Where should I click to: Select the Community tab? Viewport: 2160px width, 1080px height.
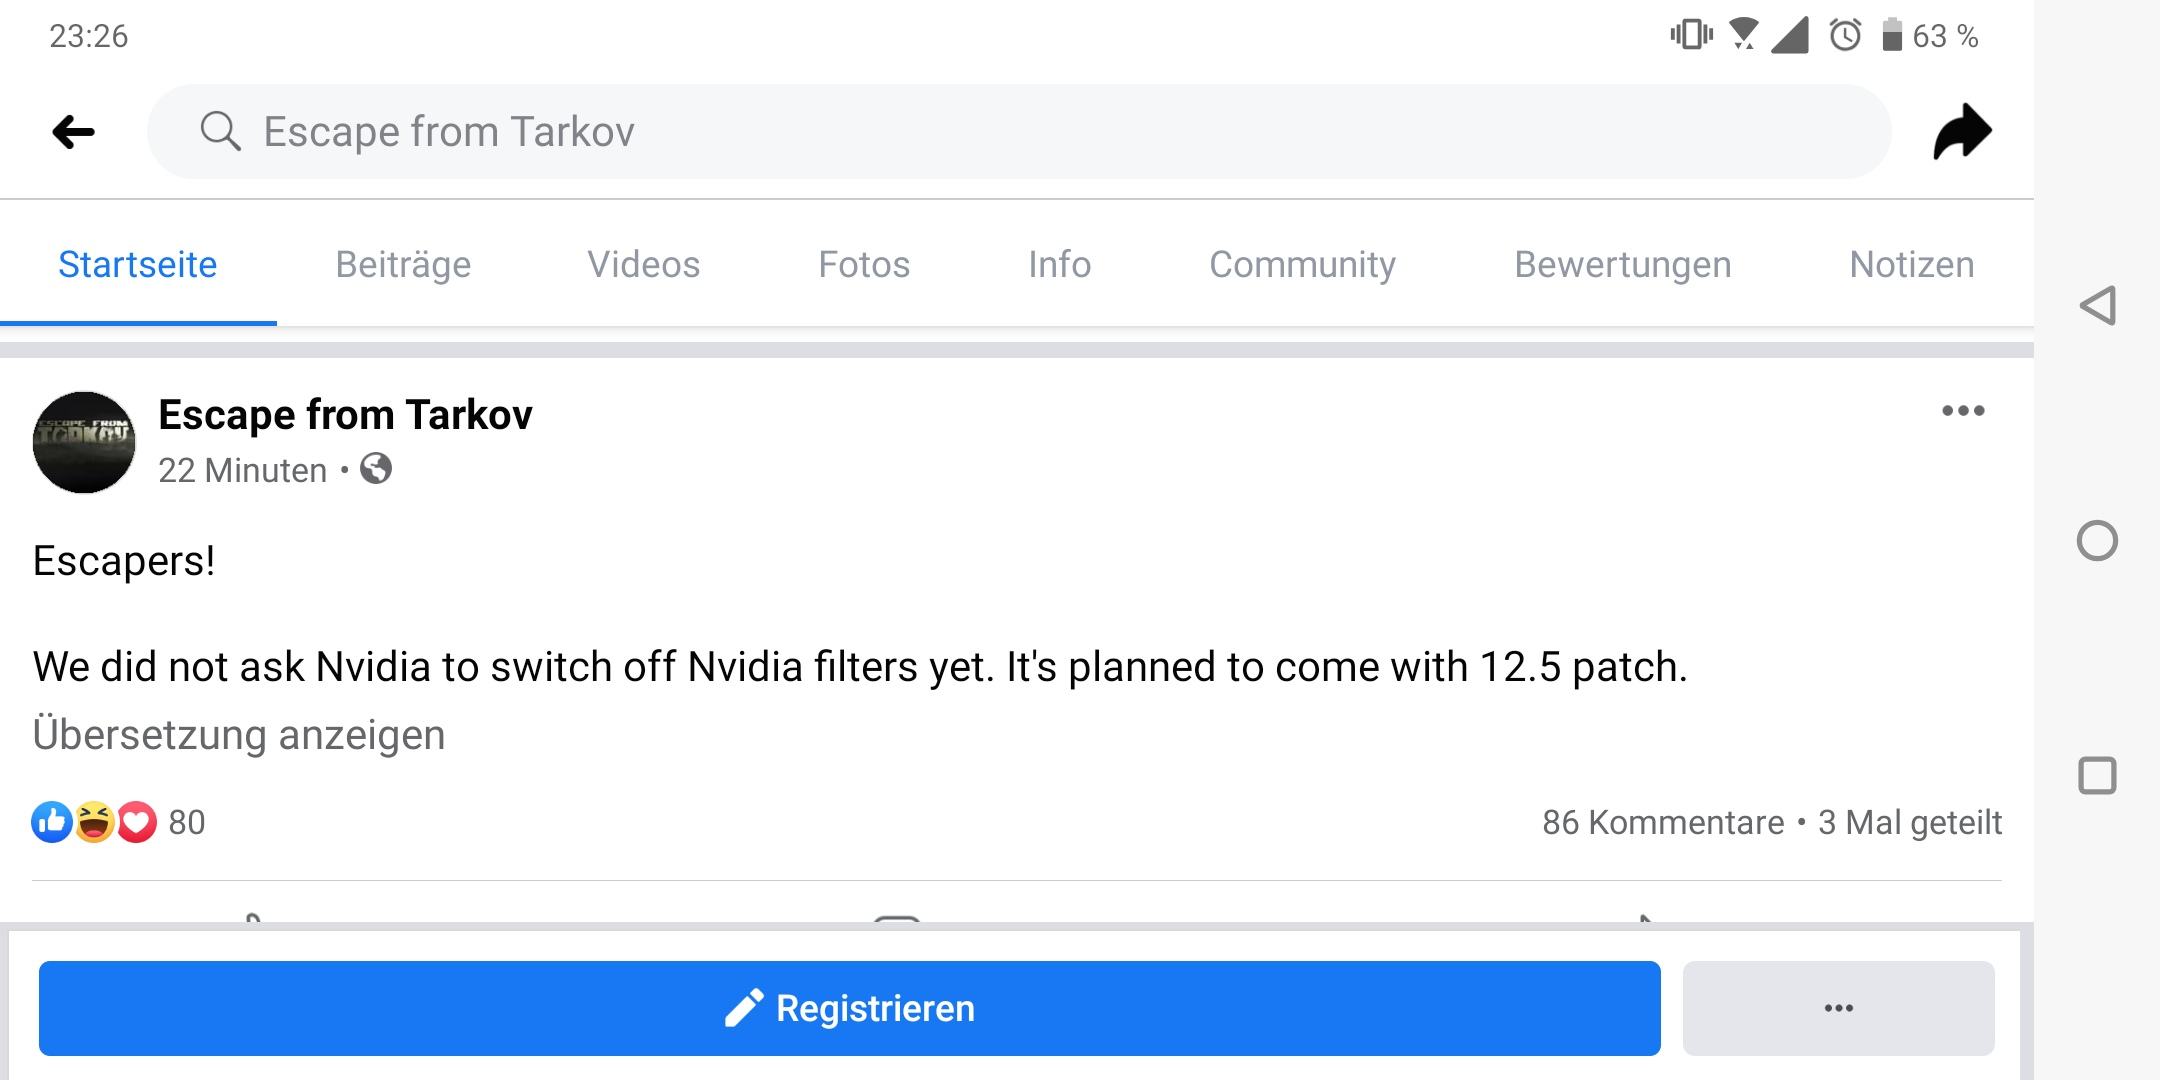(x=1302, y=264)
